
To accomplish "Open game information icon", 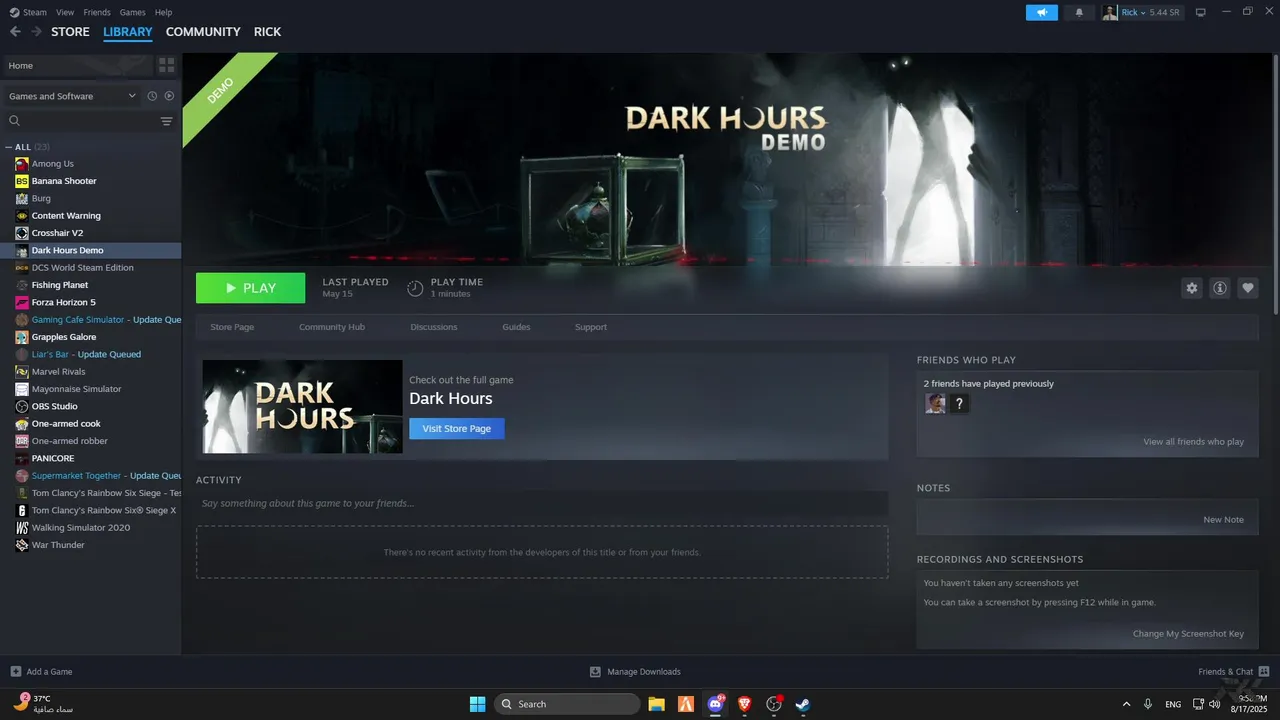I will [1219, 288].
